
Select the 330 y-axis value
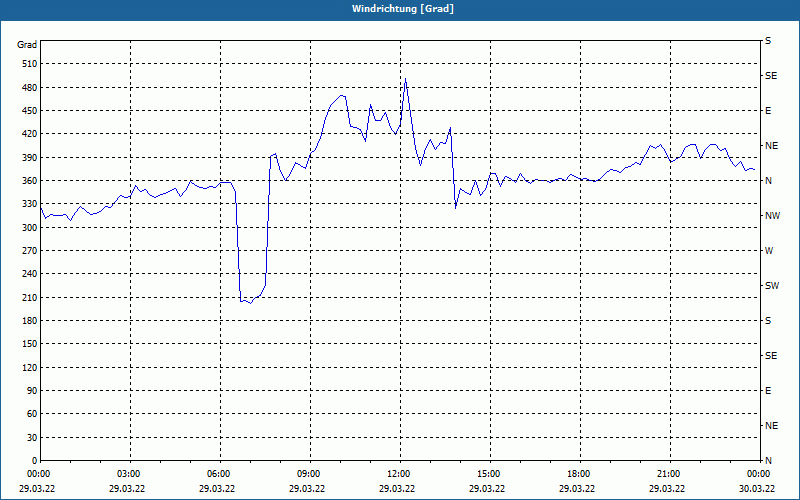point(30,204)
